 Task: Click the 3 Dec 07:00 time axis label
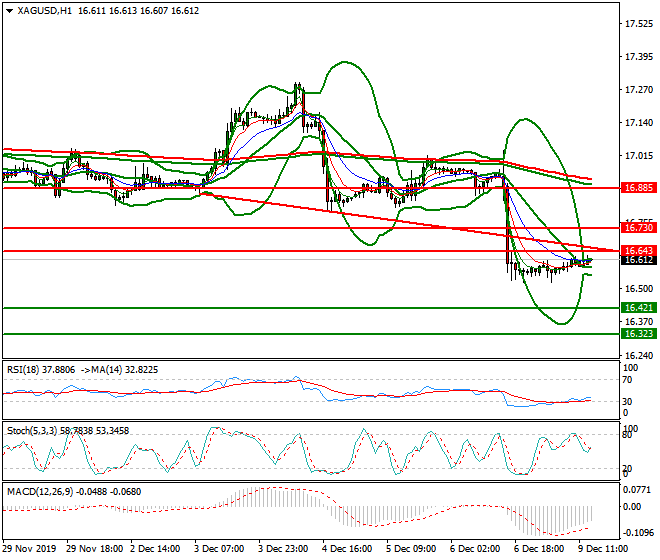coord(219,549)
